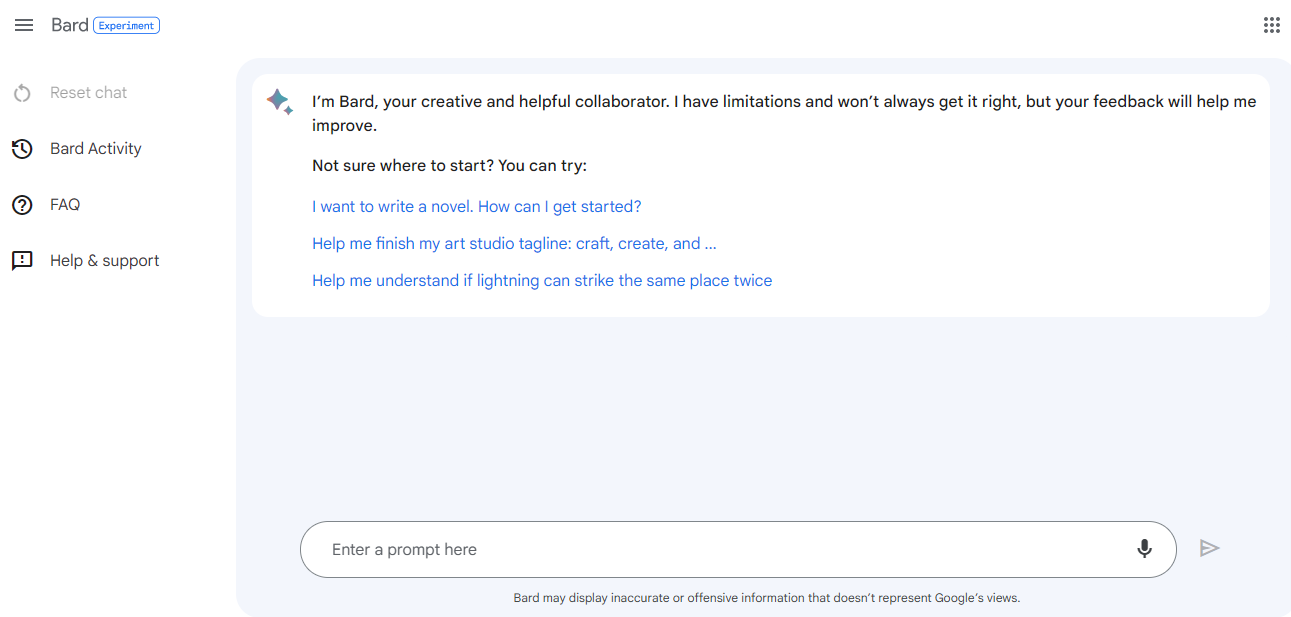Click the Reset chat circular arrow icon
The image size is (1291, 617).
tap(22, 93)
